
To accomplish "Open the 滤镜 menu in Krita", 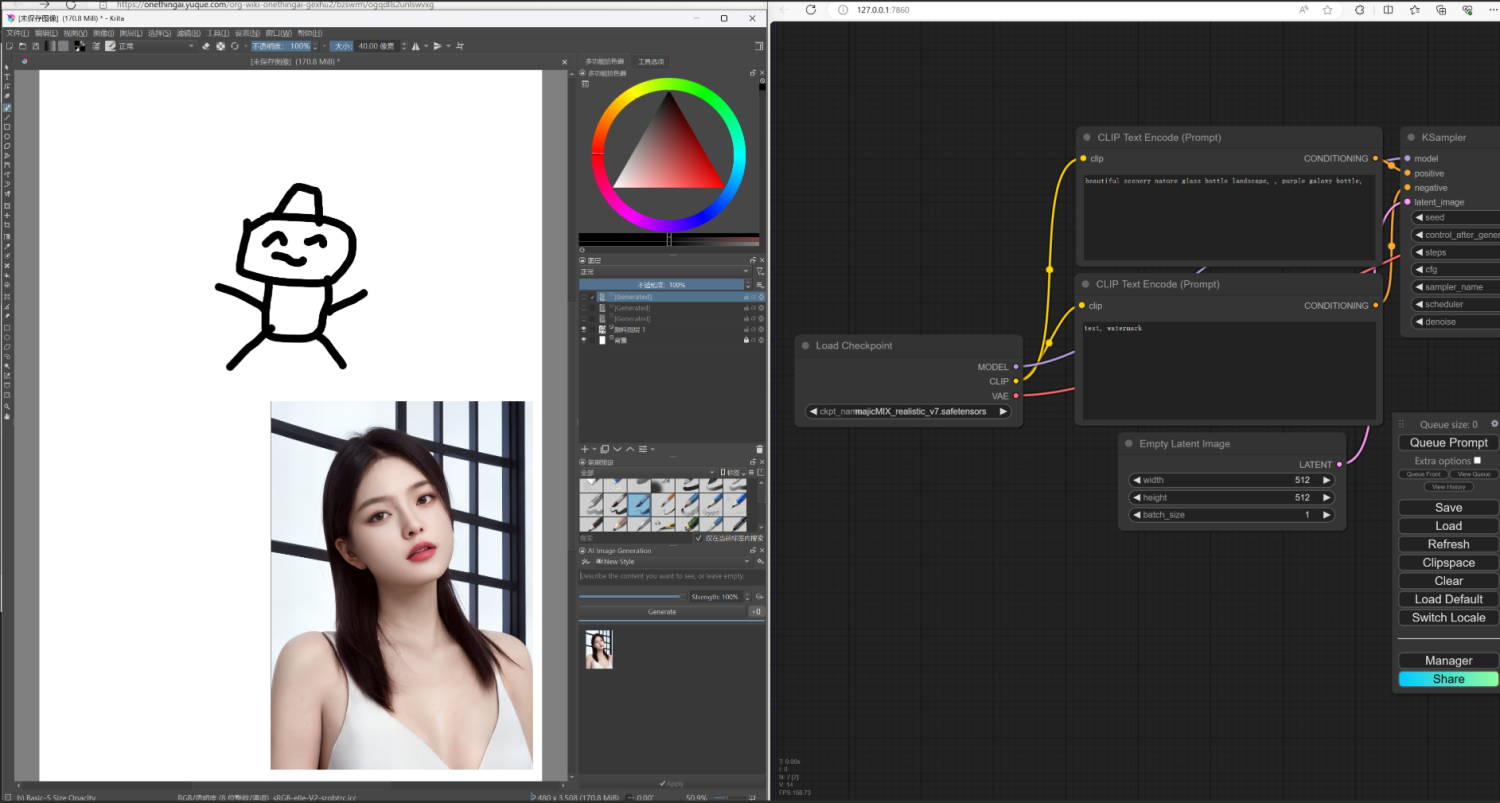I will point(189,33).
